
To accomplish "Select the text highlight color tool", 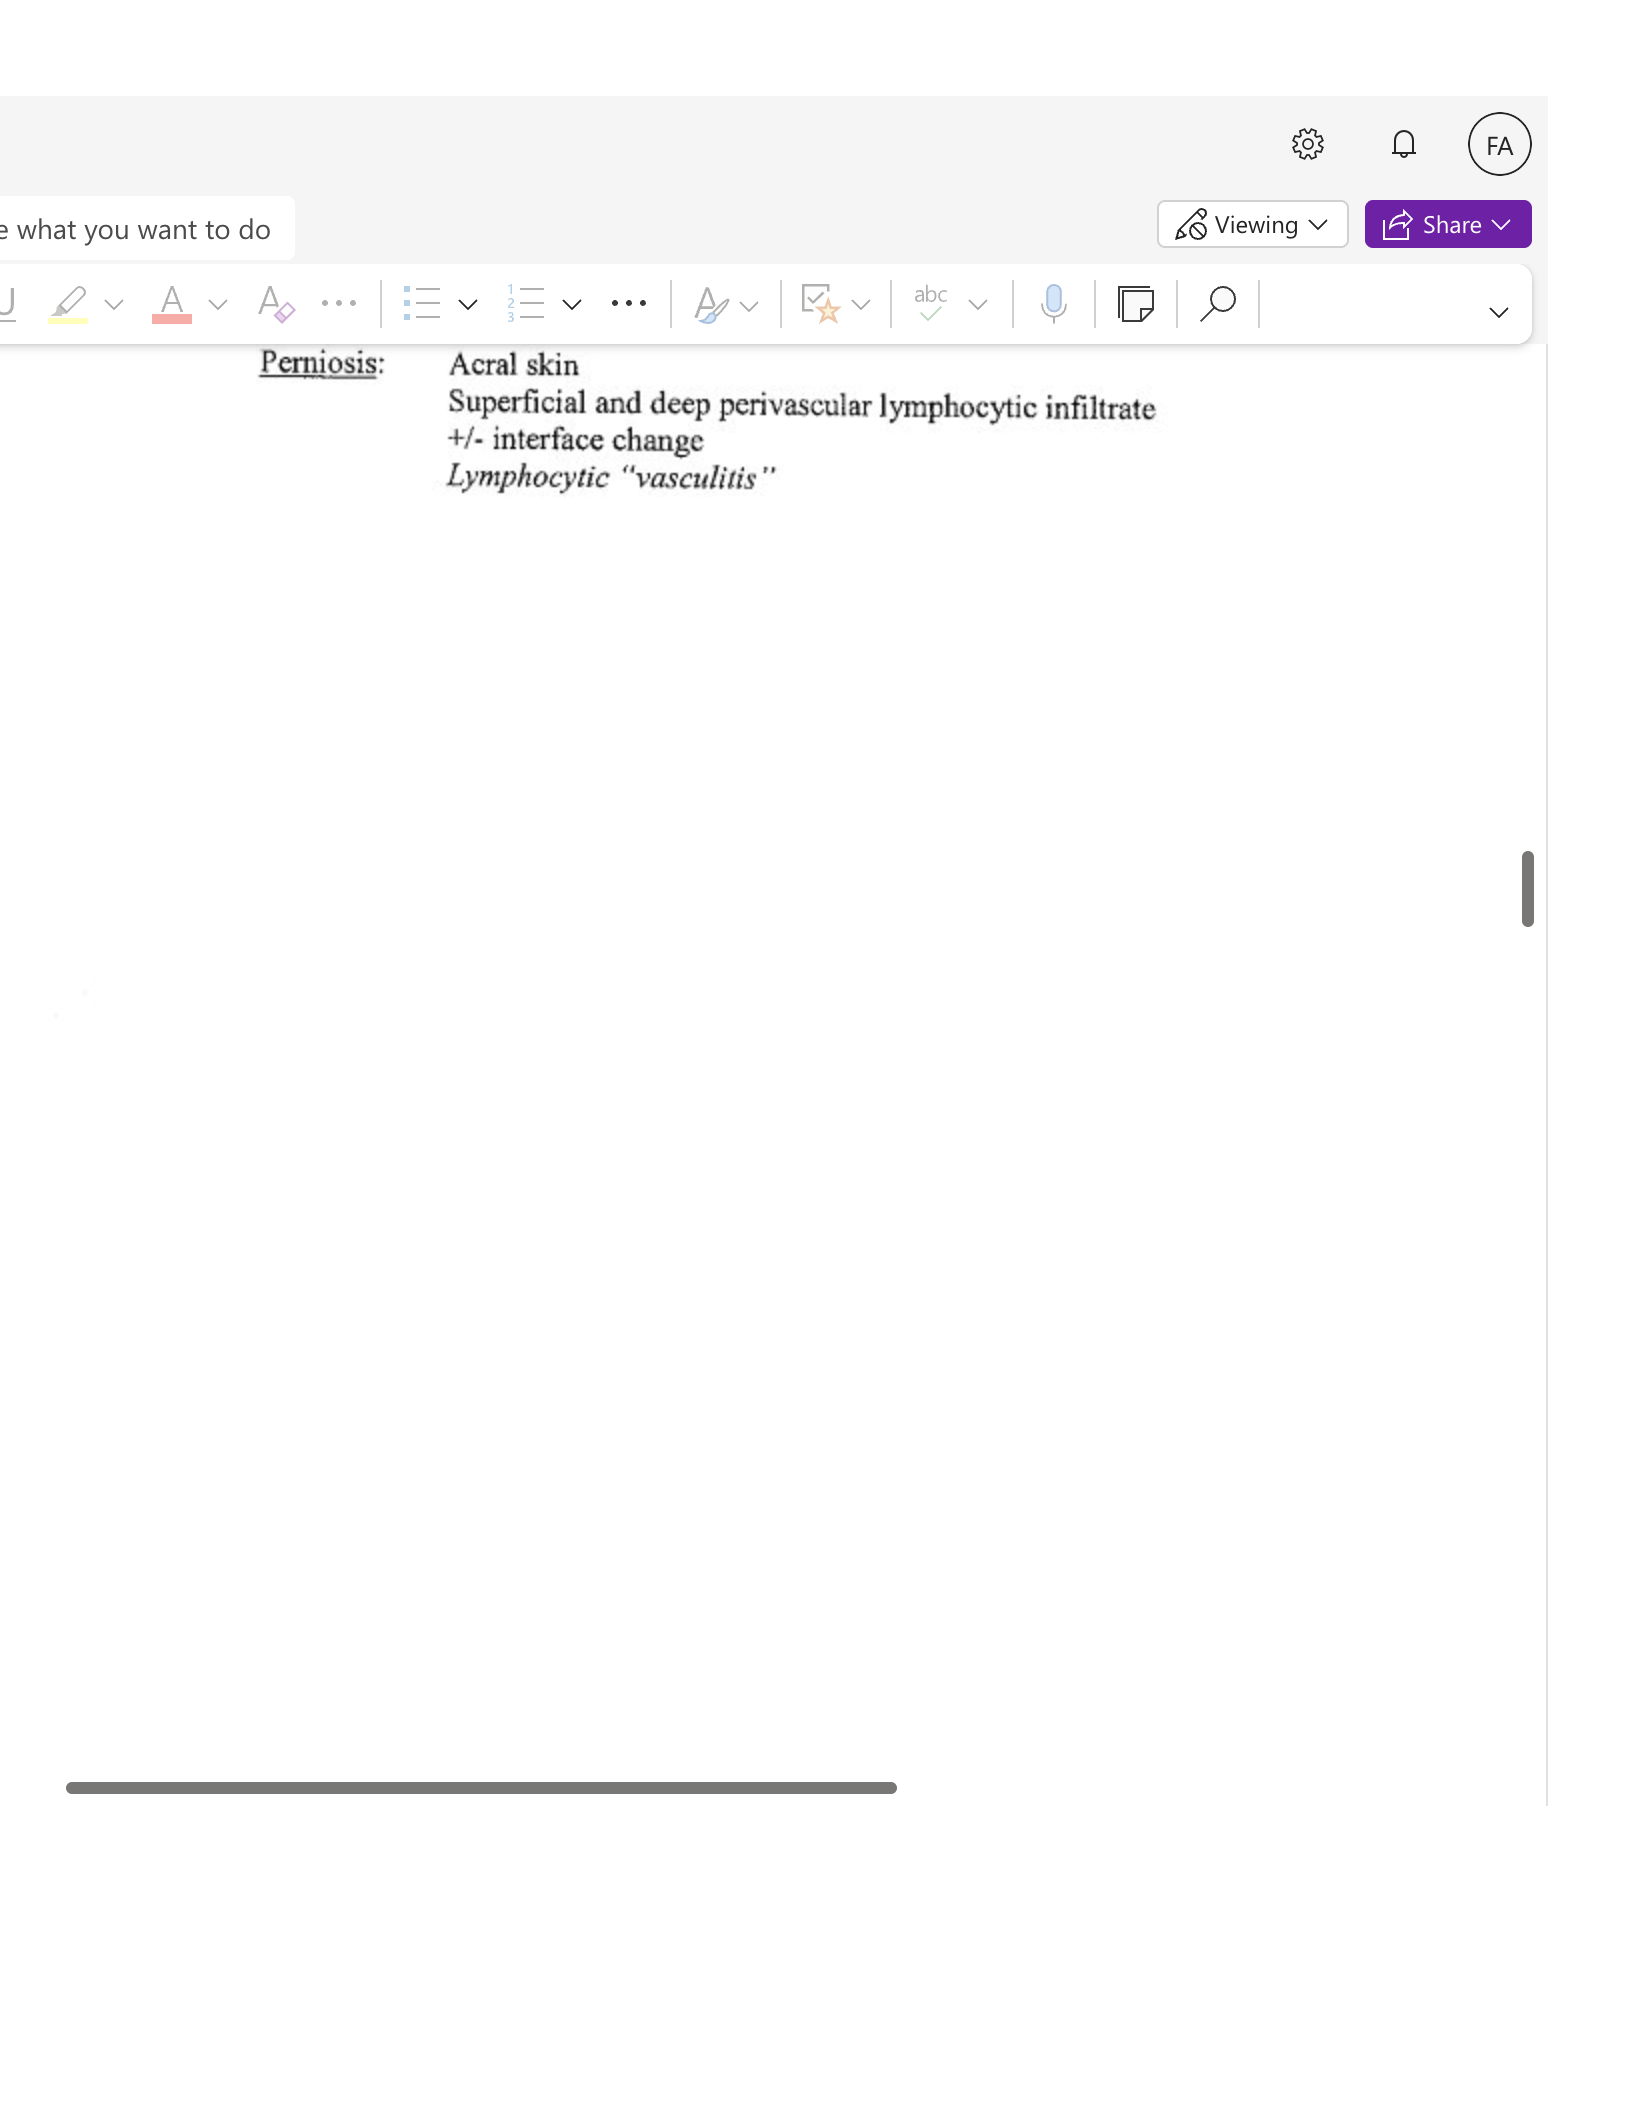I will [x=68, y=303].
